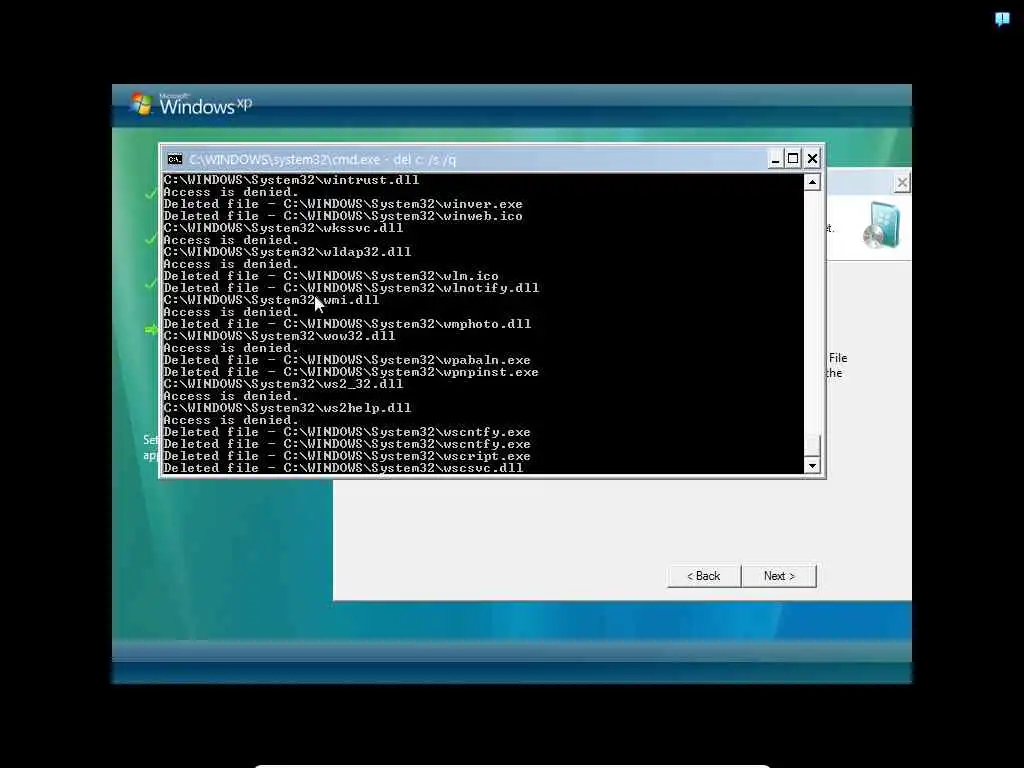
Task: Close the cmd.exe command window
Action: click(x=812, y=159)
